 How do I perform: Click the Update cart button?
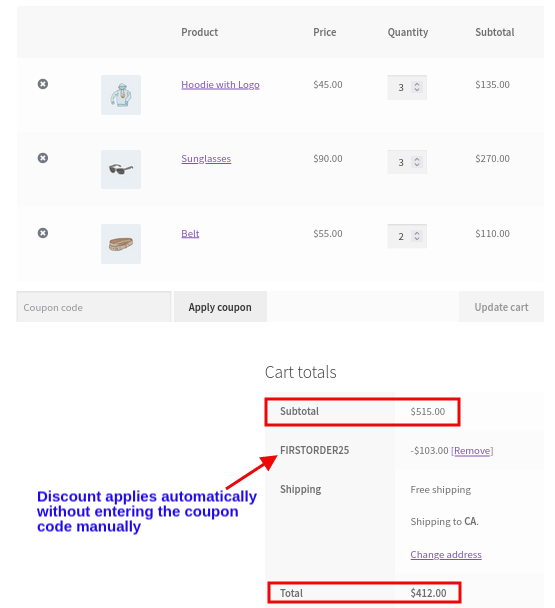click(501, 307)
